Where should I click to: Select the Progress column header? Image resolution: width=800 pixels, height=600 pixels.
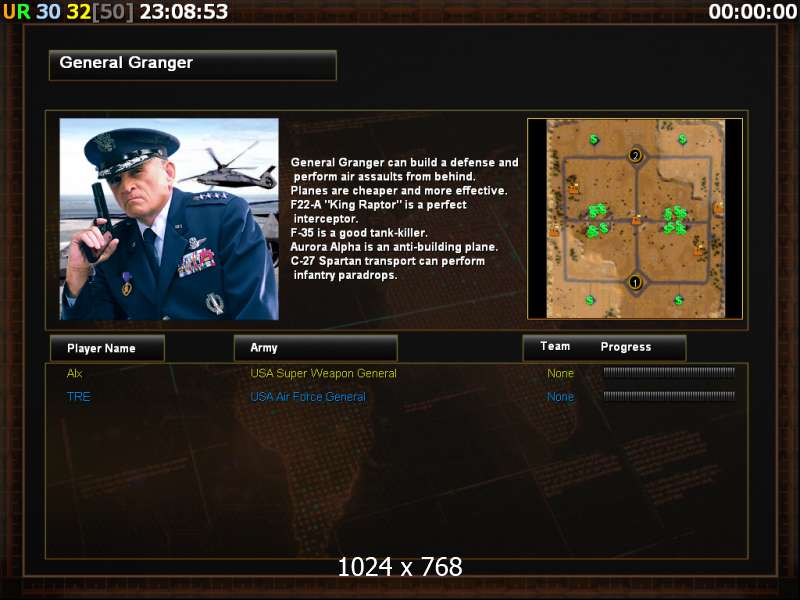[626, 347]
